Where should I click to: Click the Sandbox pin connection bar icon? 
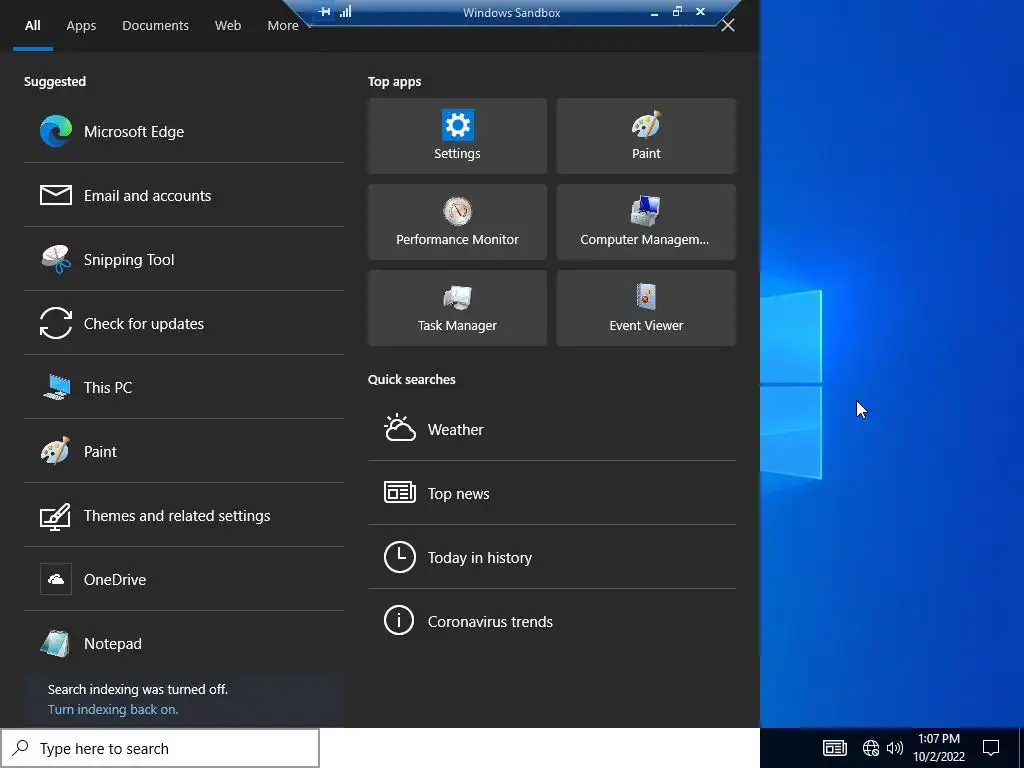(x=325, y=11)
